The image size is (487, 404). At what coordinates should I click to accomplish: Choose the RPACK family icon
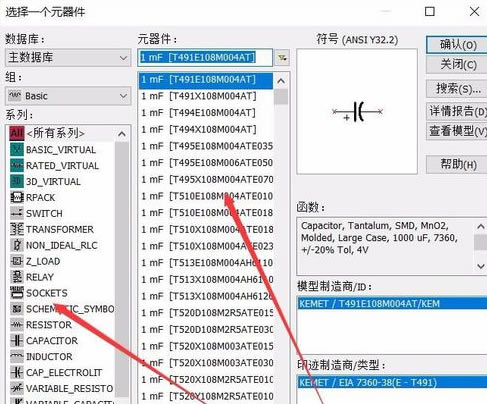(17, 197)
